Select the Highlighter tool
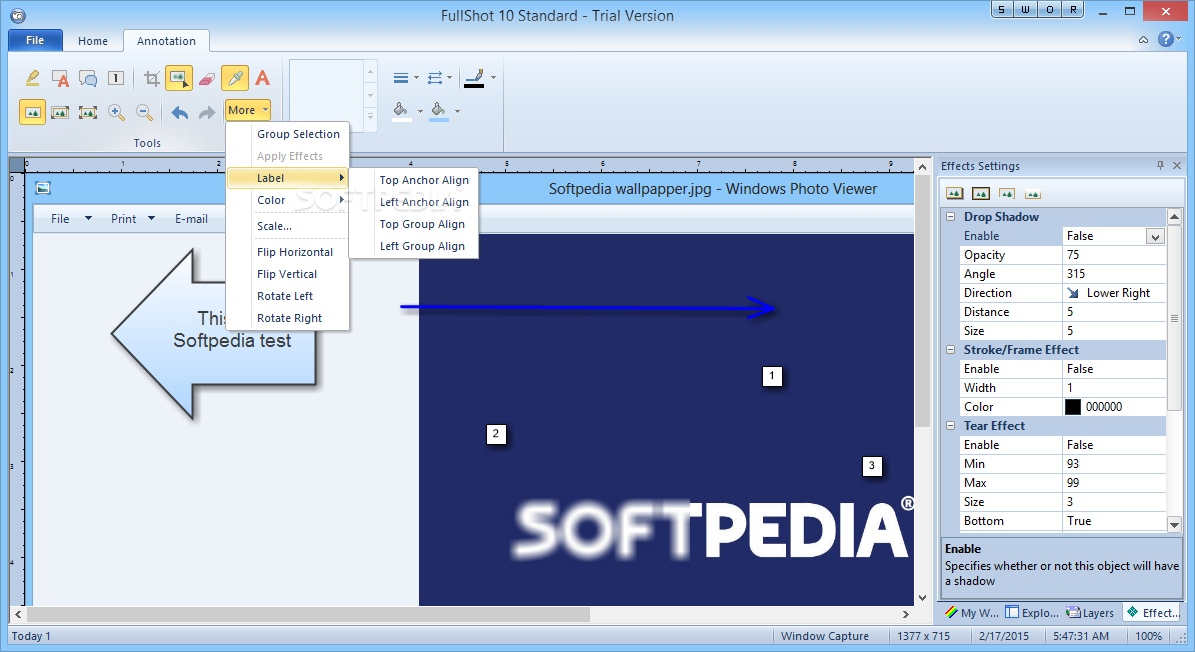1195x652 pixels. tap(32, 78)
